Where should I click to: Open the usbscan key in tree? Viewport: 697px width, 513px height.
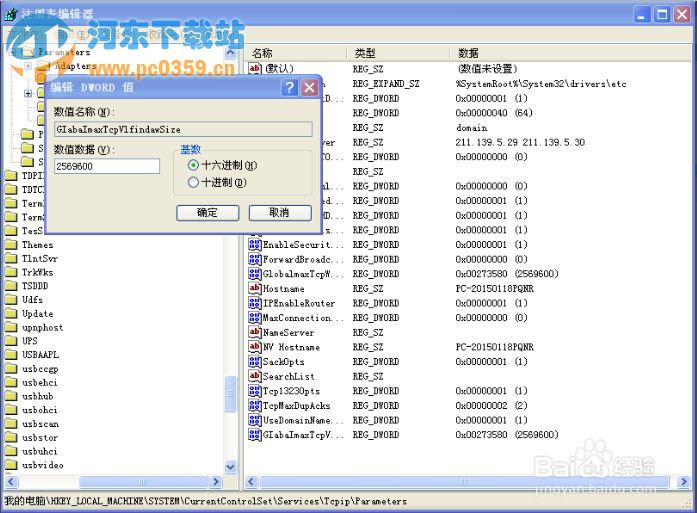click(x=40, y=424)
